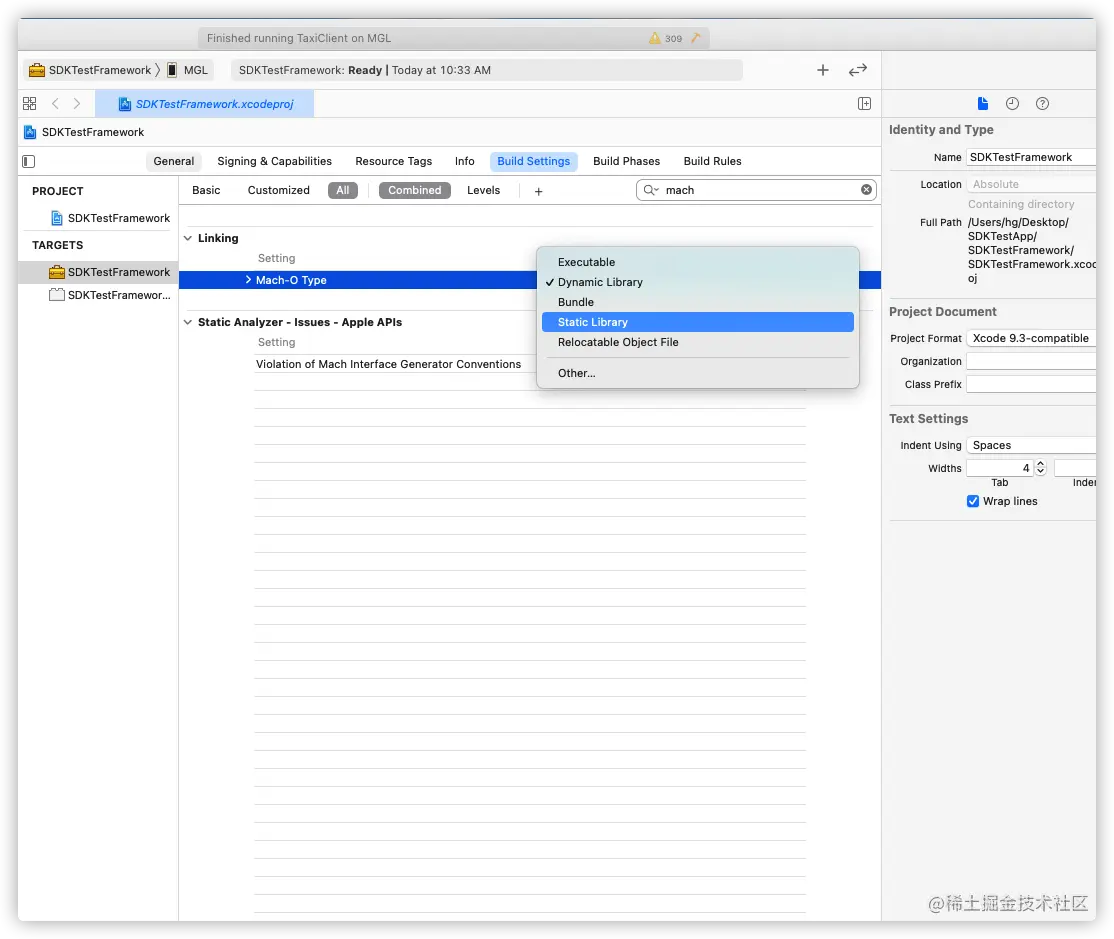Open the Info tab
This screenshot has width=1114, height=939.
(465, 161)
